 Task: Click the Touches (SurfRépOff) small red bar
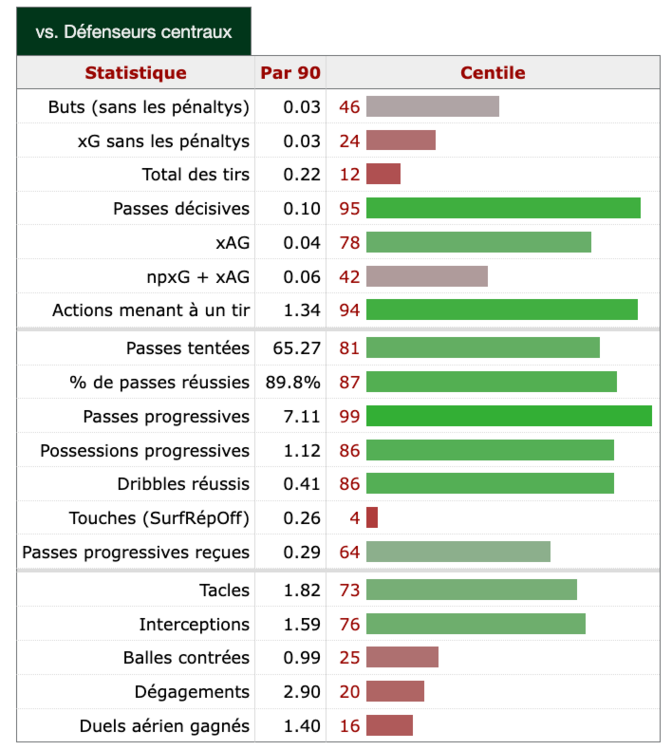coord(372,518)
